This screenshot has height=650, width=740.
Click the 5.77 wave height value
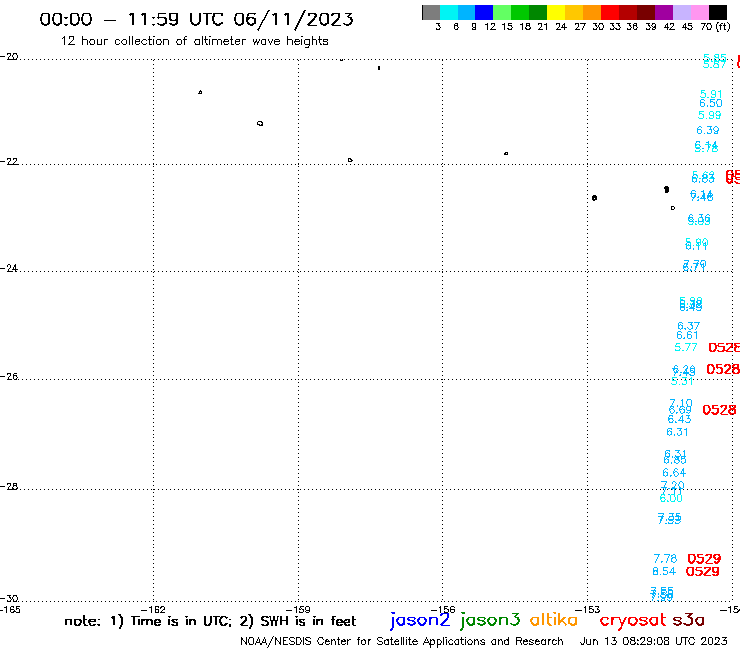686,347
